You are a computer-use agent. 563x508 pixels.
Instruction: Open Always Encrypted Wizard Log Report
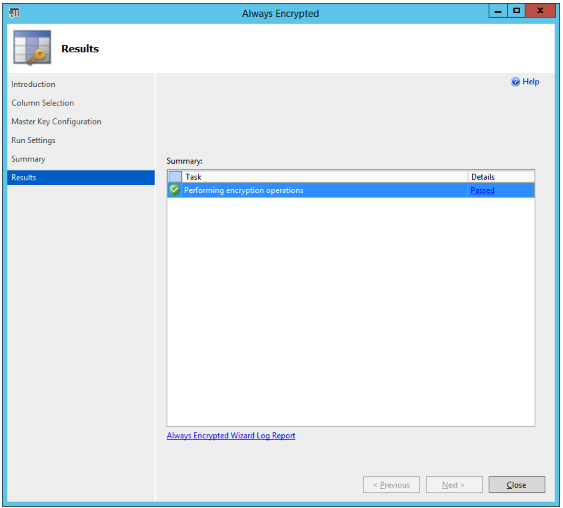click(231, 435)
